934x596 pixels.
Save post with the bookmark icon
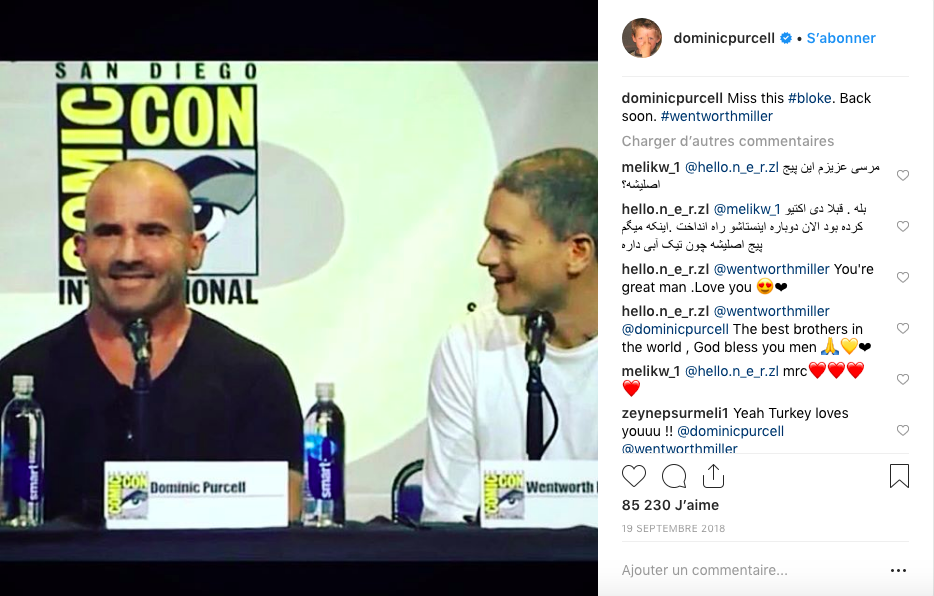[899, 476]
